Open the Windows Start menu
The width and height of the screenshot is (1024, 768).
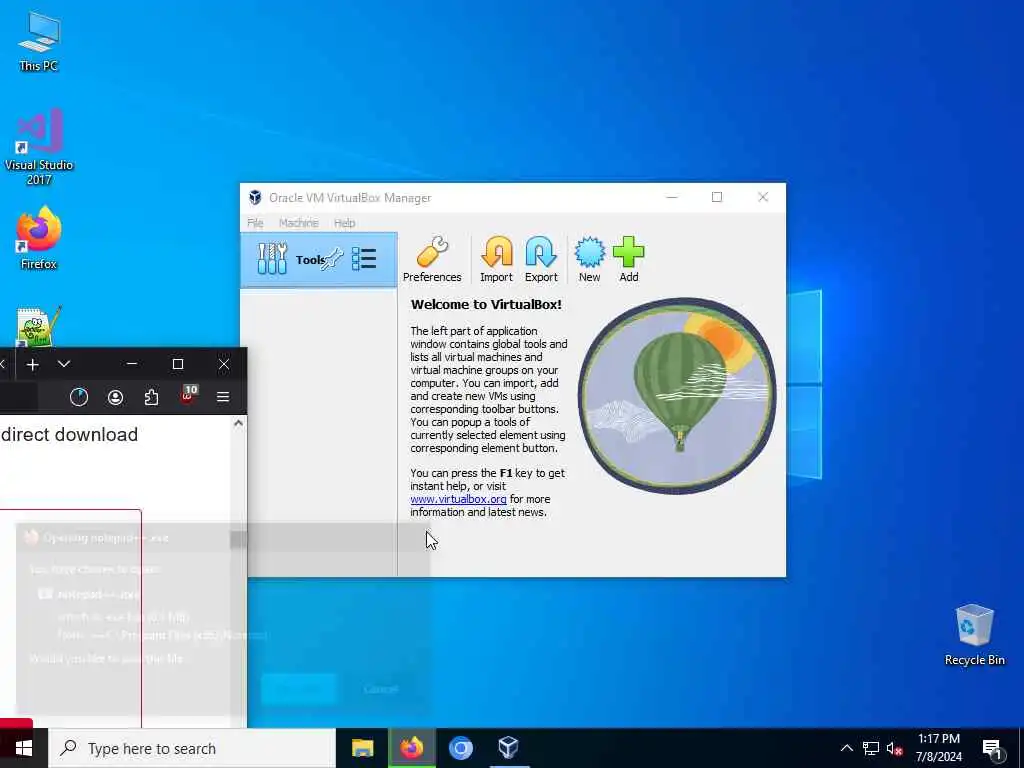[24, 748]
